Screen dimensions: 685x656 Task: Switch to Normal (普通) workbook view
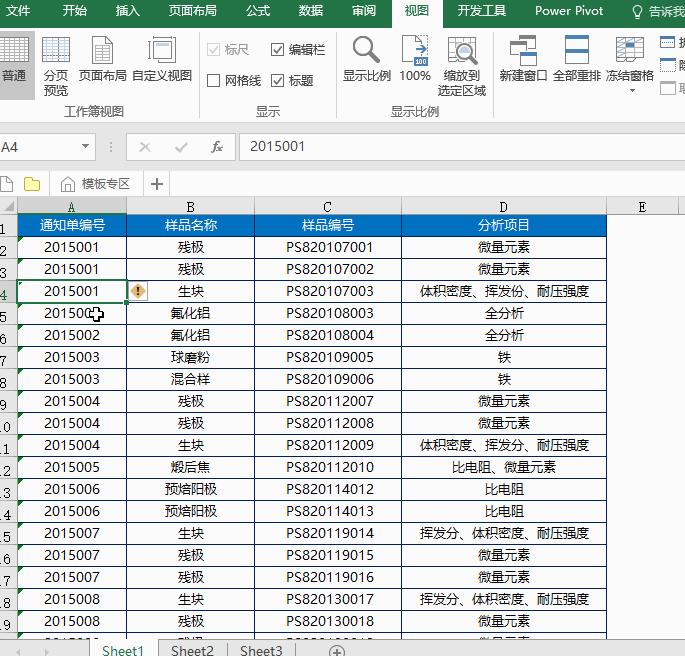point(14,65)
